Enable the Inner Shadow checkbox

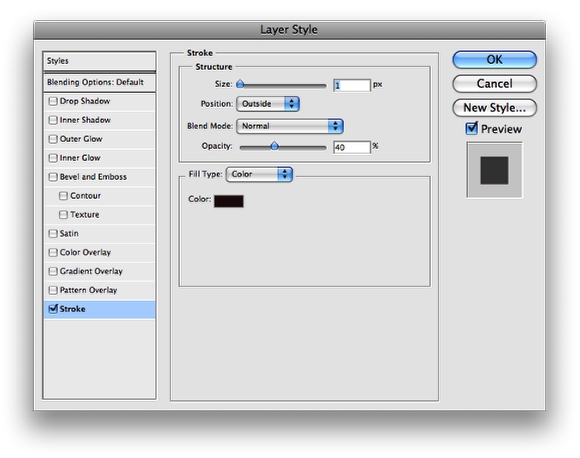[x=53, y=120]
